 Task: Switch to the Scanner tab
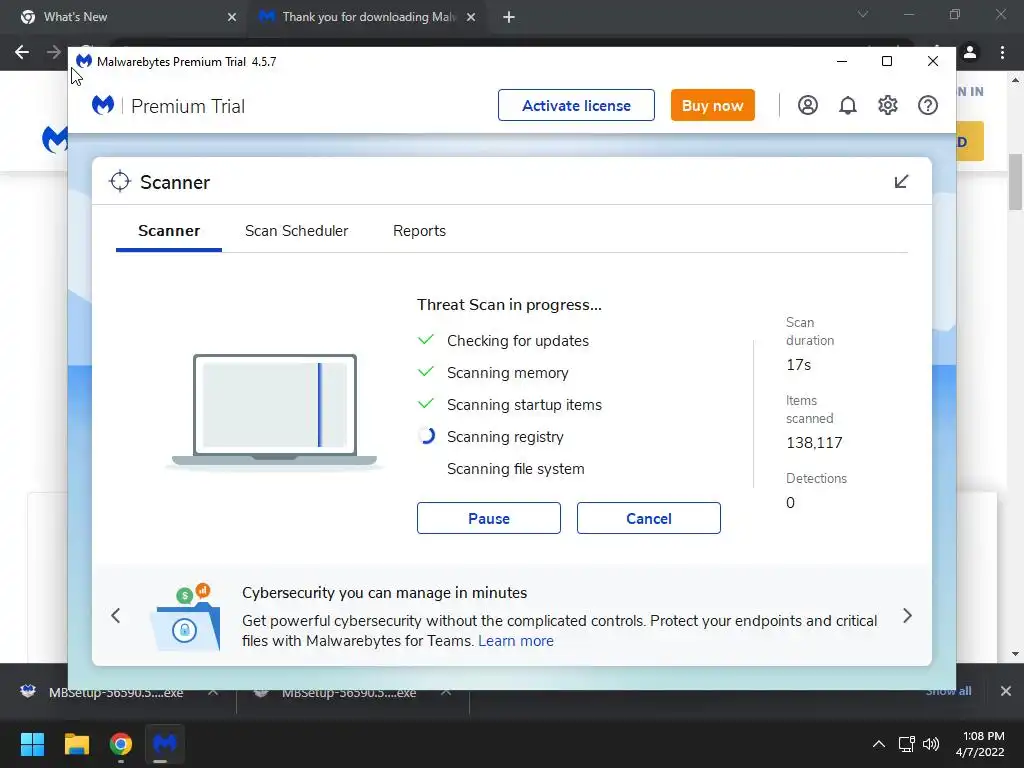169,231
